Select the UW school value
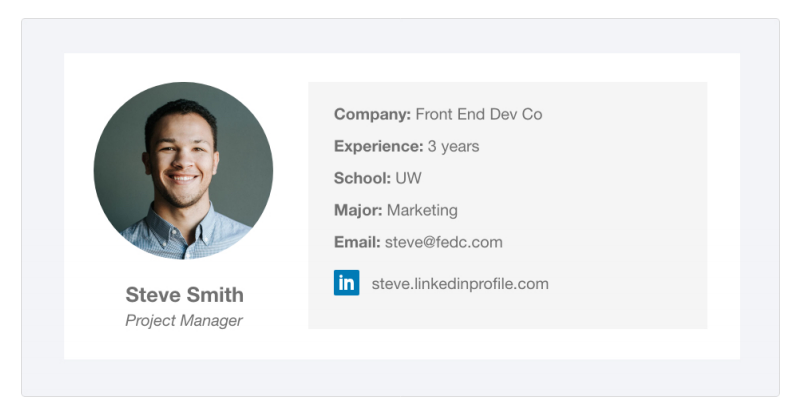 408,178
